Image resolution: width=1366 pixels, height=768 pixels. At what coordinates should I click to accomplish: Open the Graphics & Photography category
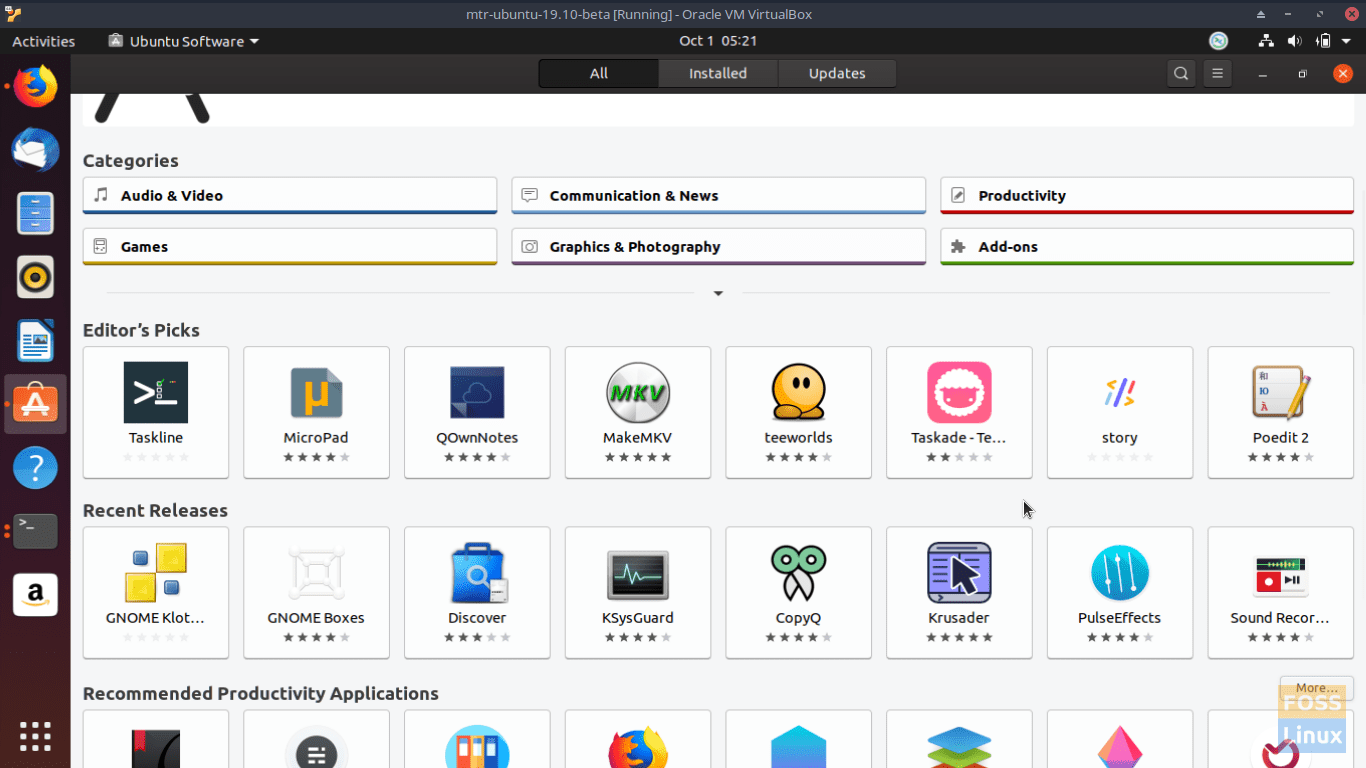(x=718, y=246)
